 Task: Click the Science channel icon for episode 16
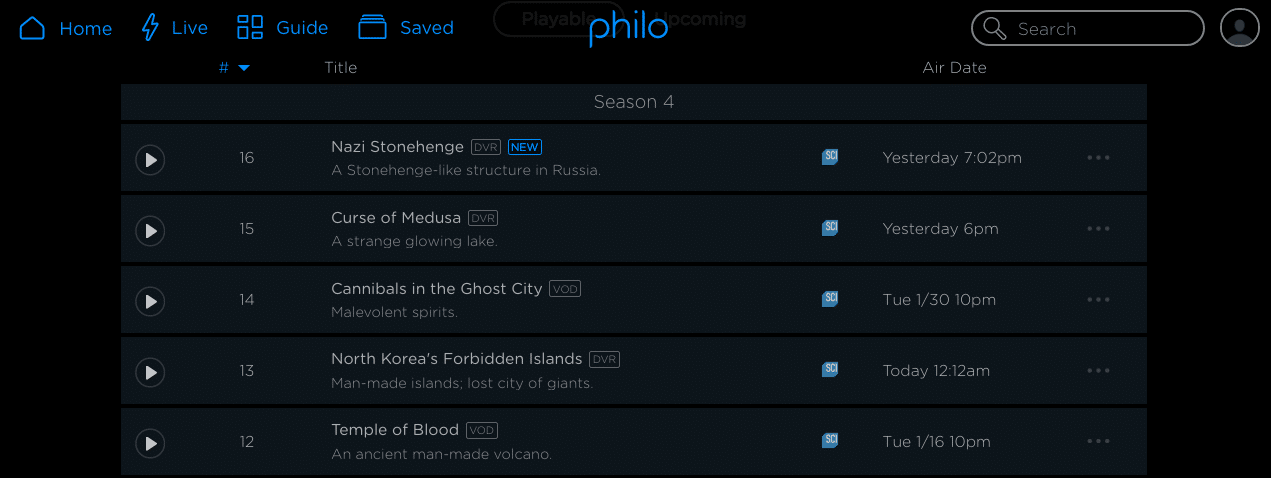pyautogui.click(x=829, y=157)
